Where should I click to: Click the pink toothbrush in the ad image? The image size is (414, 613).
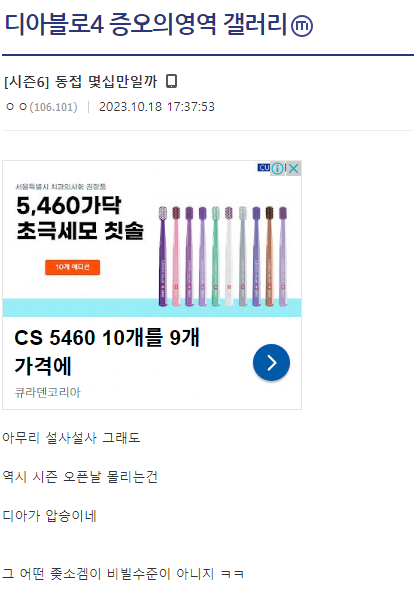tap(176, 256)
